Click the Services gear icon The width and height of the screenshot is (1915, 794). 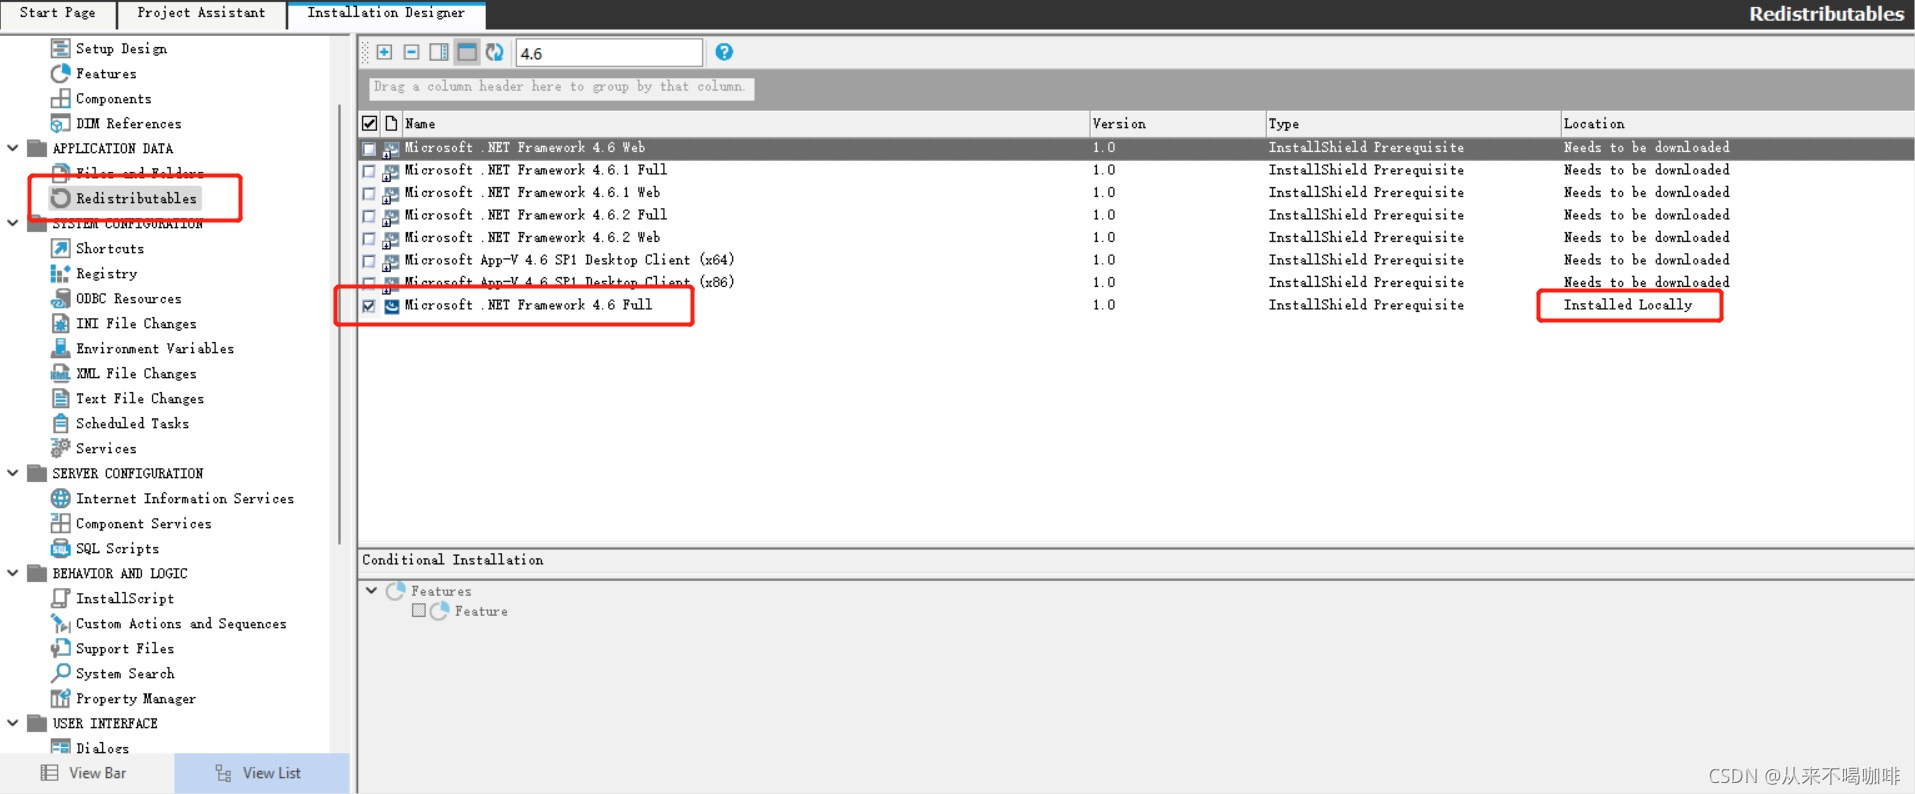(60, 448)
